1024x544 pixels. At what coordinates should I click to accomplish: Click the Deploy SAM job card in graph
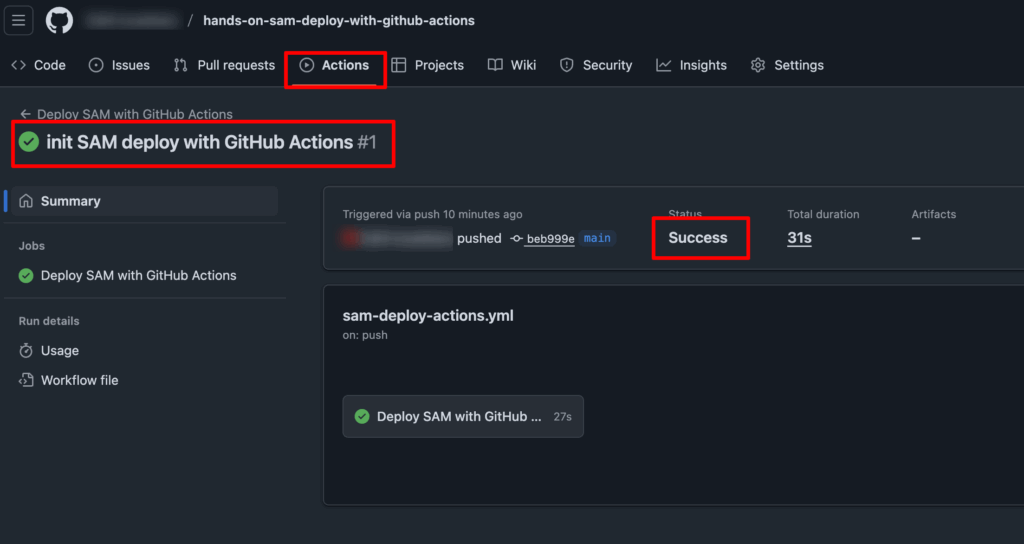coord(463,416)
